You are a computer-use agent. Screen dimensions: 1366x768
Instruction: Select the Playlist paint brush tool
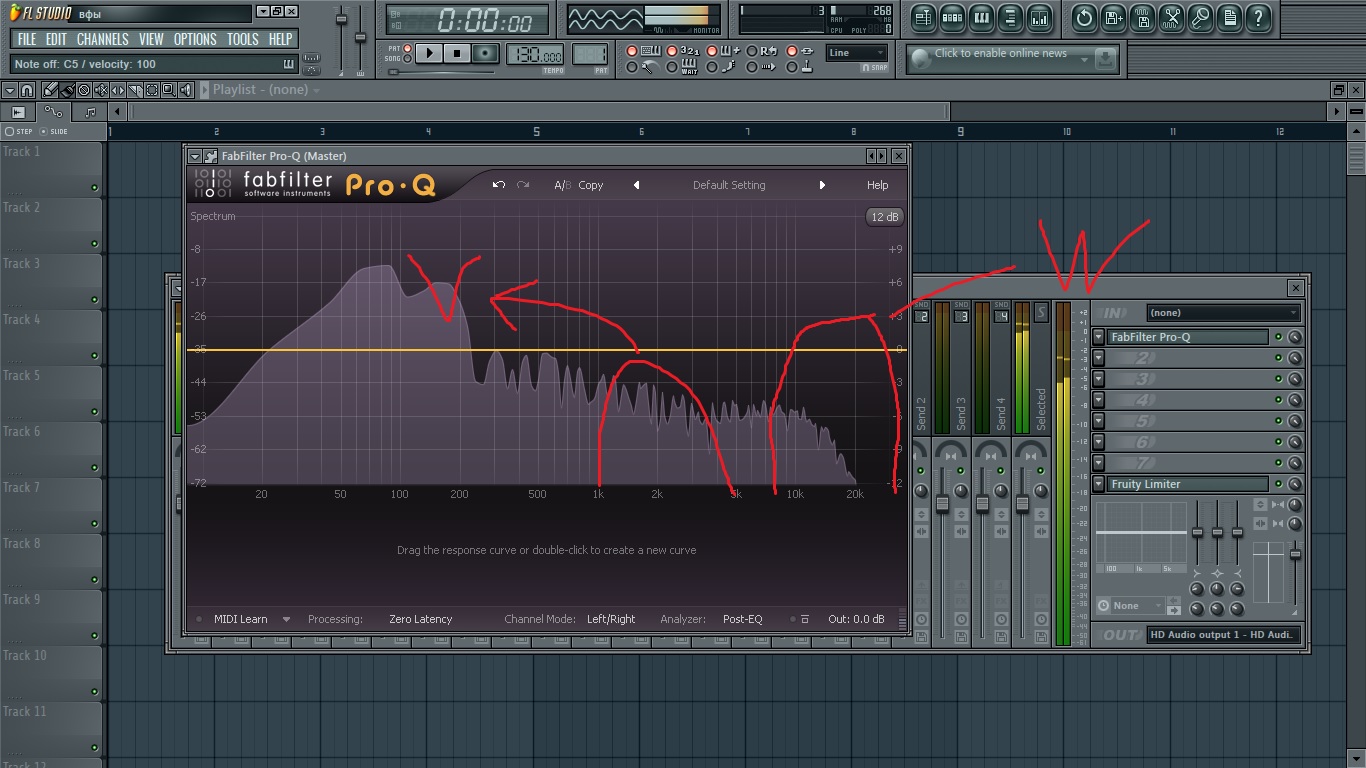click(x=67, y=90)
